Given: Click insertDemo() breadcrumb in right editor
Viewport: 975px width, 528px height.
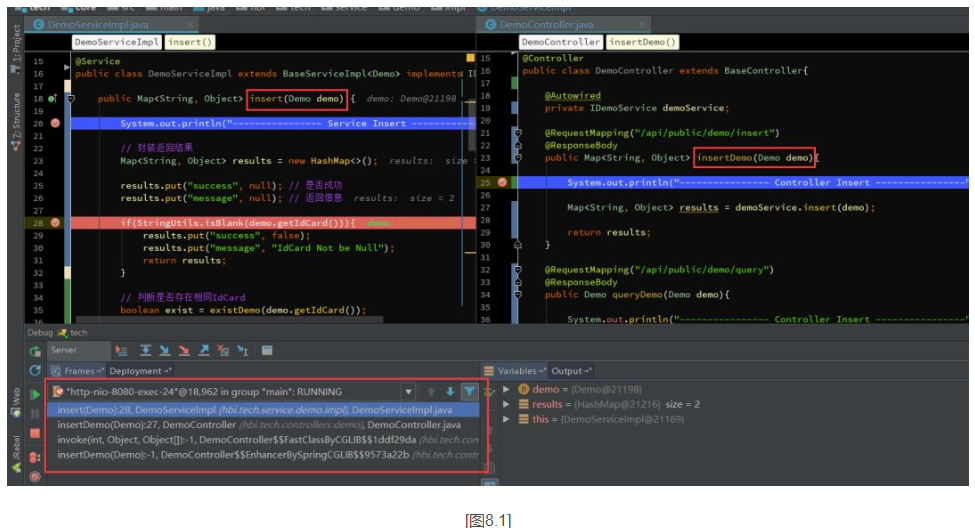Looking at the screenshot, I should coord(642,42).
